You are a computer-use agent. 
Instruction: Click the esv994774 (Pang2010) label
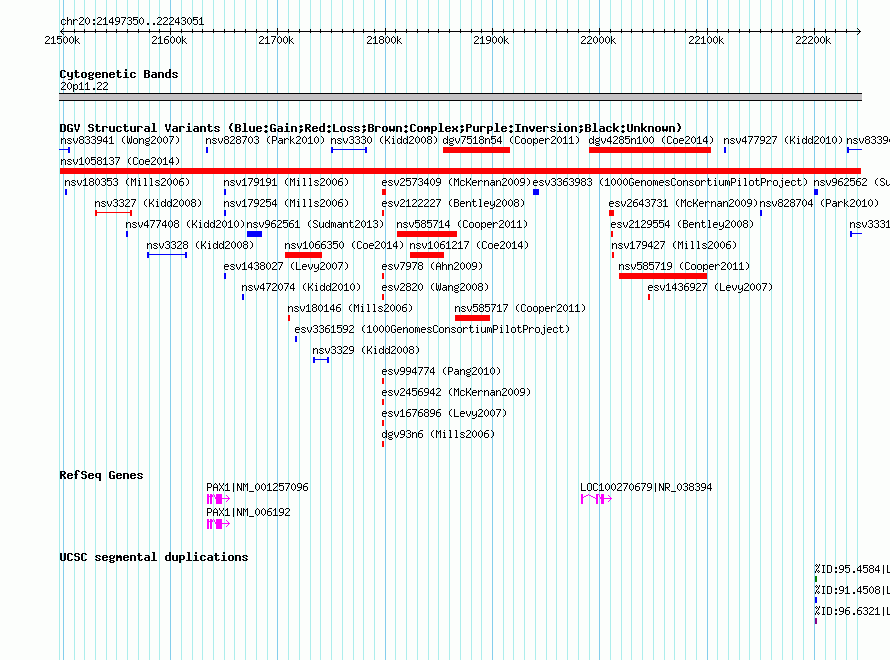pyautogui.click(x=441, y=371)
